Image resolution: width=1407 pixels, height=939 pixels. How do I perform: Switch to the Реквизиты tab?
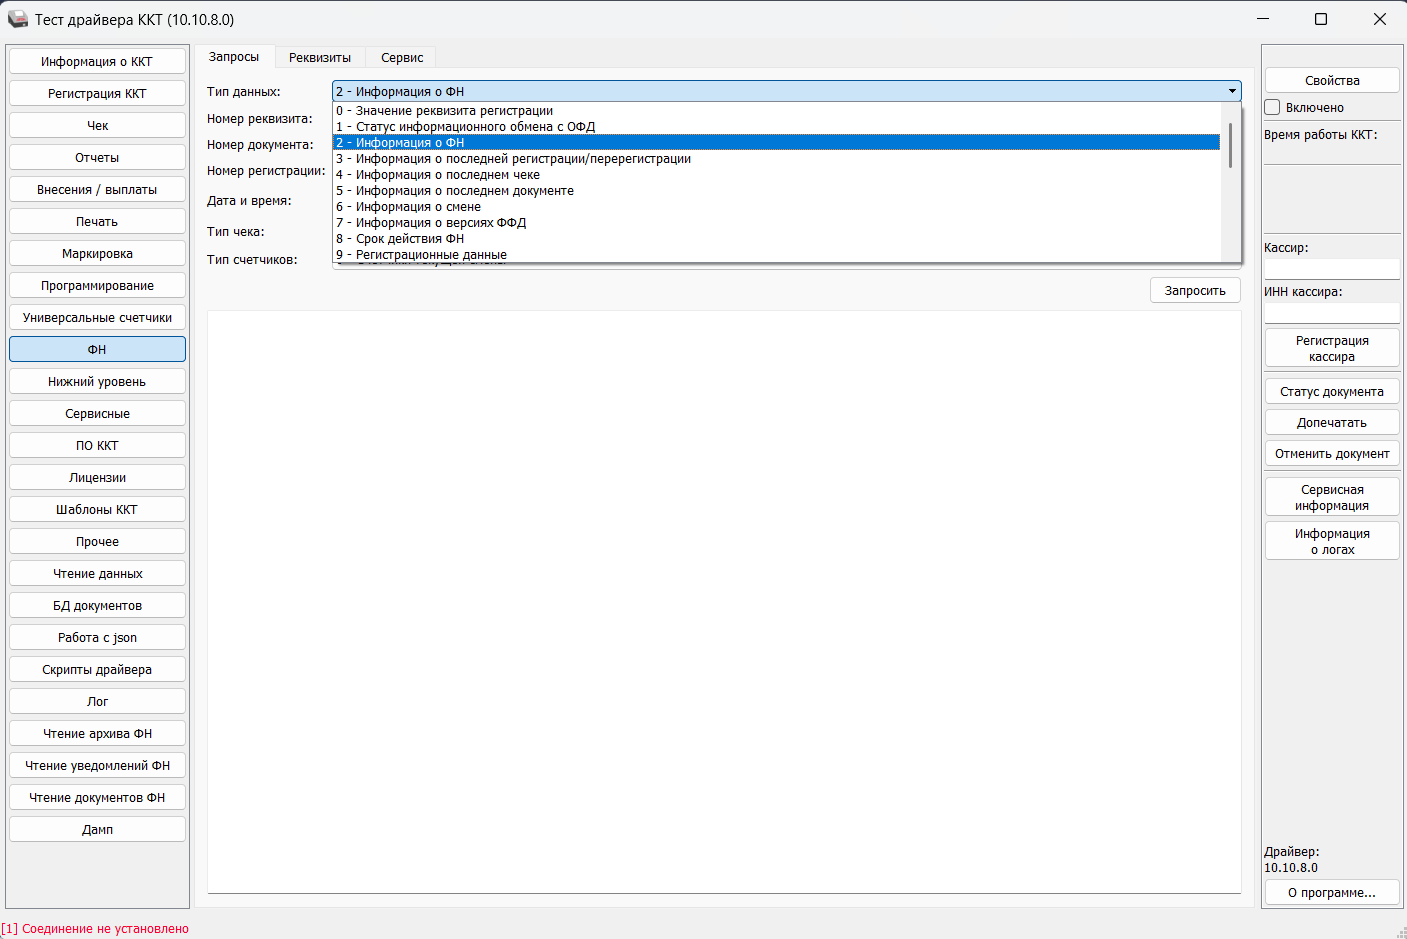pos(320,58)
